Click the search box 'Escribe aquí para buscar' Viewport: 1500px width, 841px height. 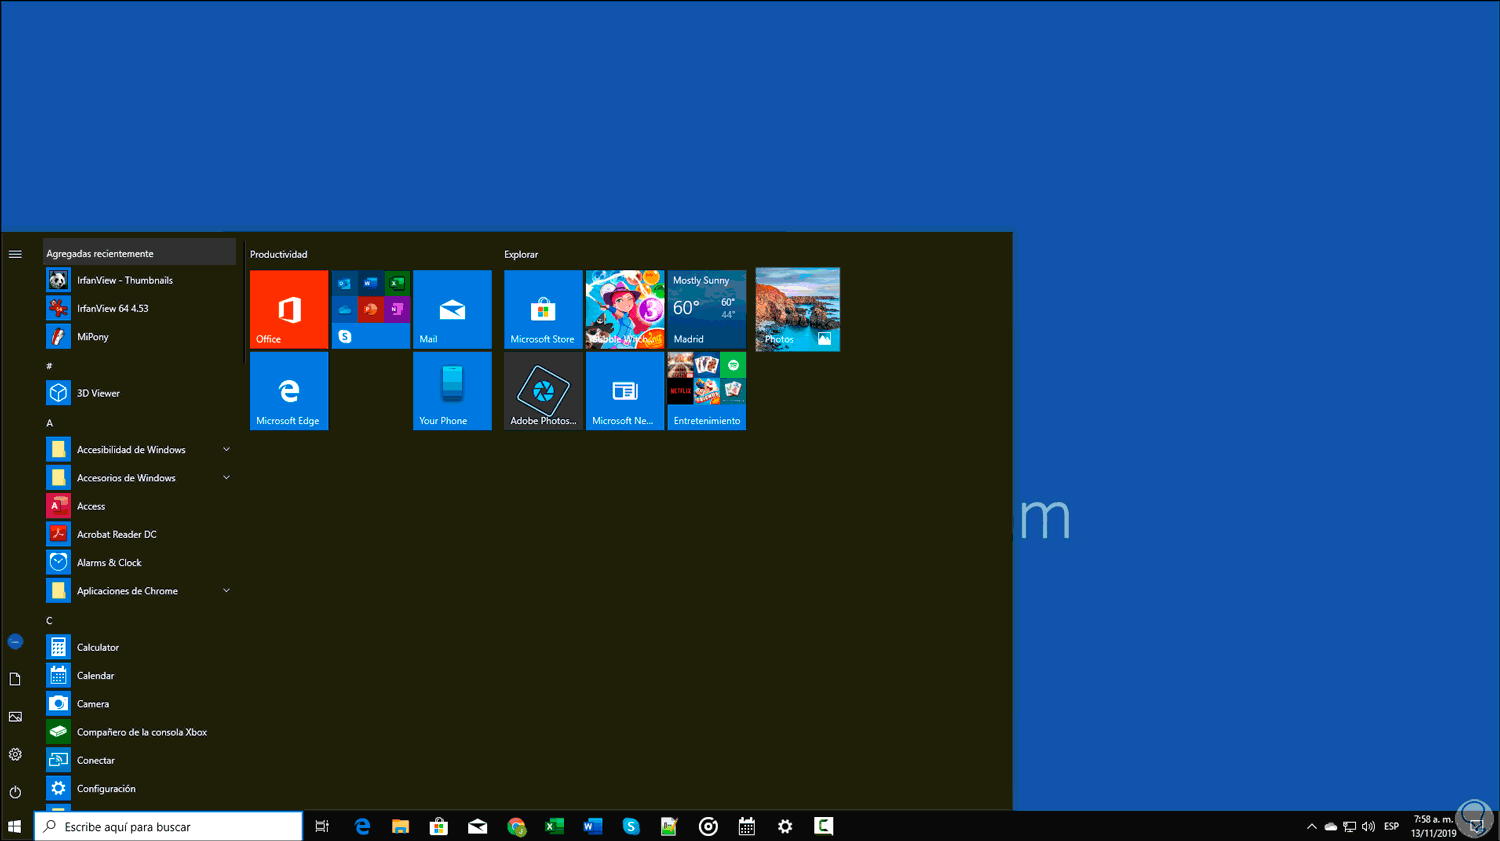click(169, 826)
